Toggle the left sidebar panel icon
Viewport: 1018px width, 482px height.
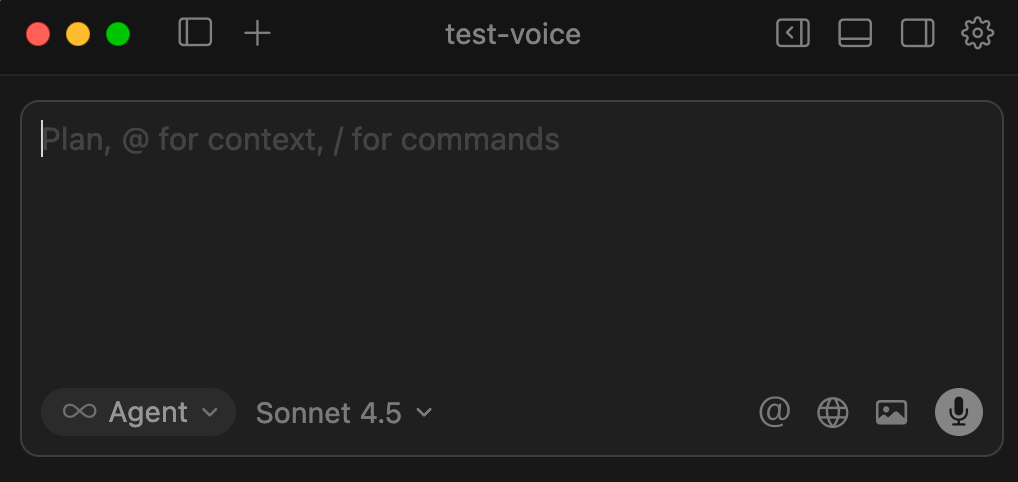point(195,33)
